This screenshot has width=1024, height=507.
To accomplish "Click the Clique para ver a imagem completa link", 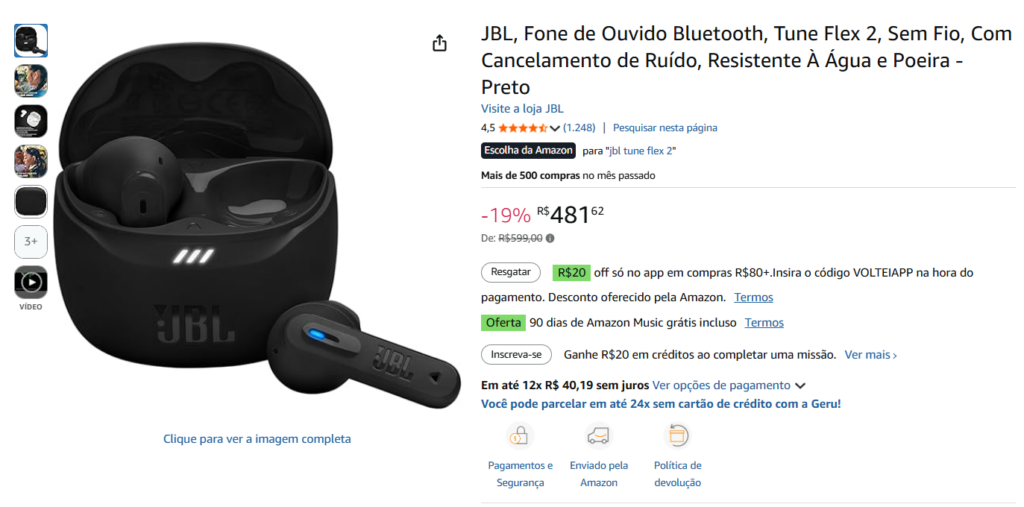I will [257, 438].
